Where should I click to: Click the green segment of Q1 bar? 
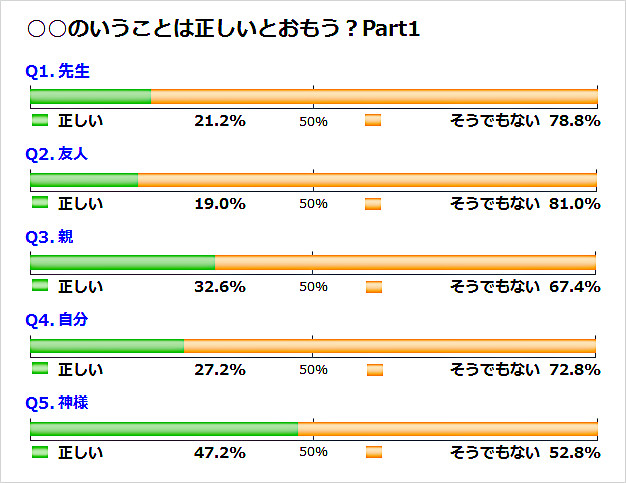point(91,97)
